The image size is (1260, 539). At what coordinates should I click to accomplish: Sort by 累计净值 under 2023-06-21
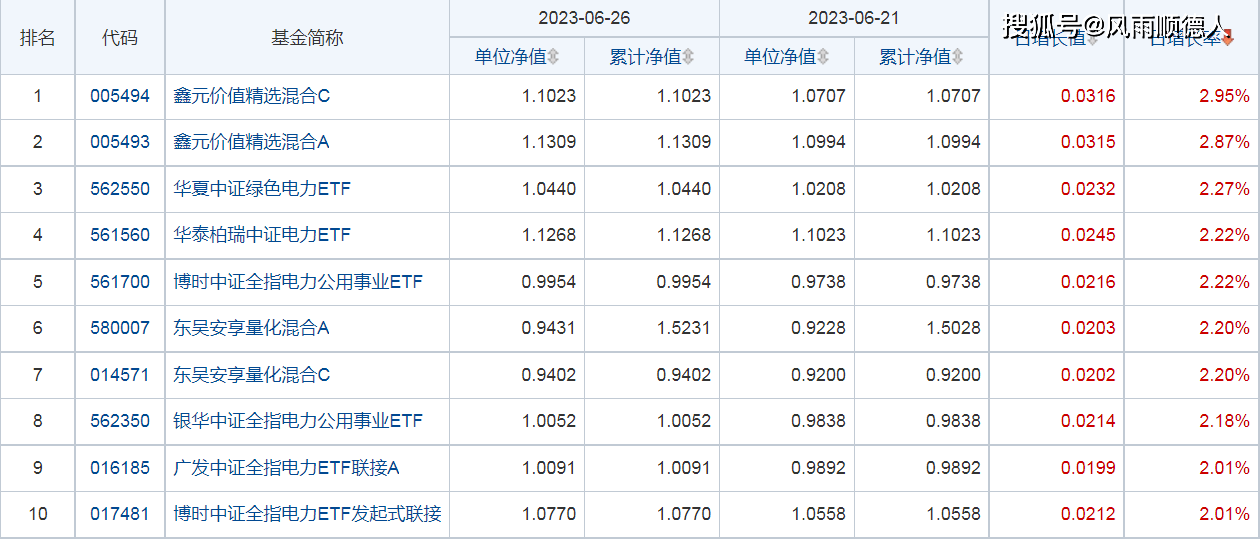click(921, 57)
